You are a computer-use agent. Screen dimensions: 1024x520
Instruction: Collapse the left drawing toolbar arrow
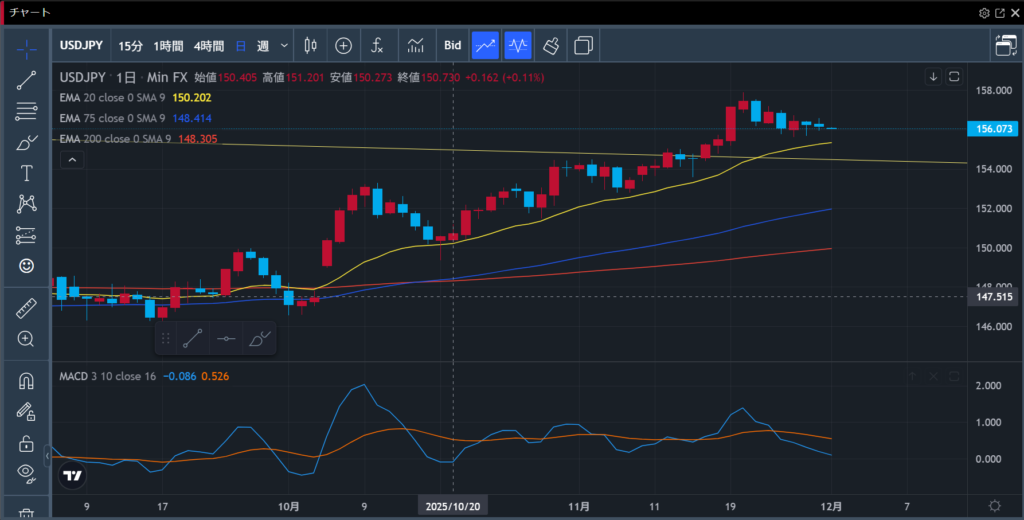48,456
